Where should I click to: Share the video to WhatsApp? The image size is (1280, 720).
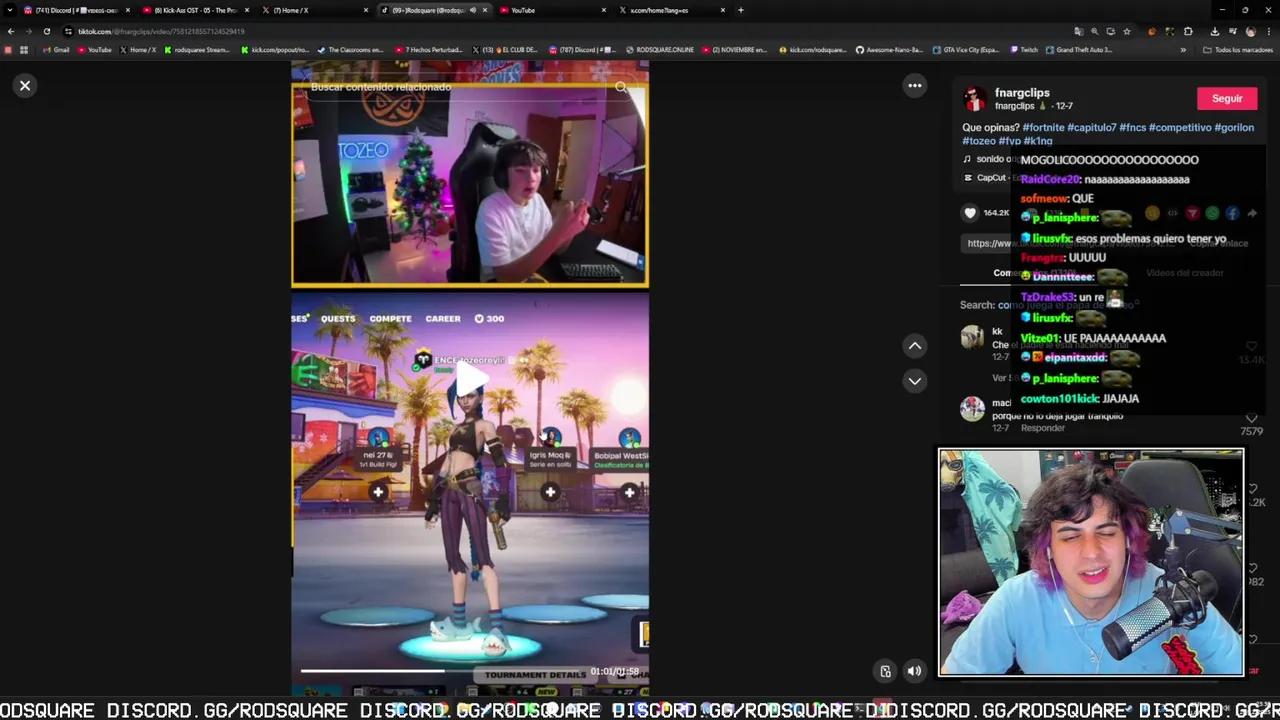pos(1212,213)
